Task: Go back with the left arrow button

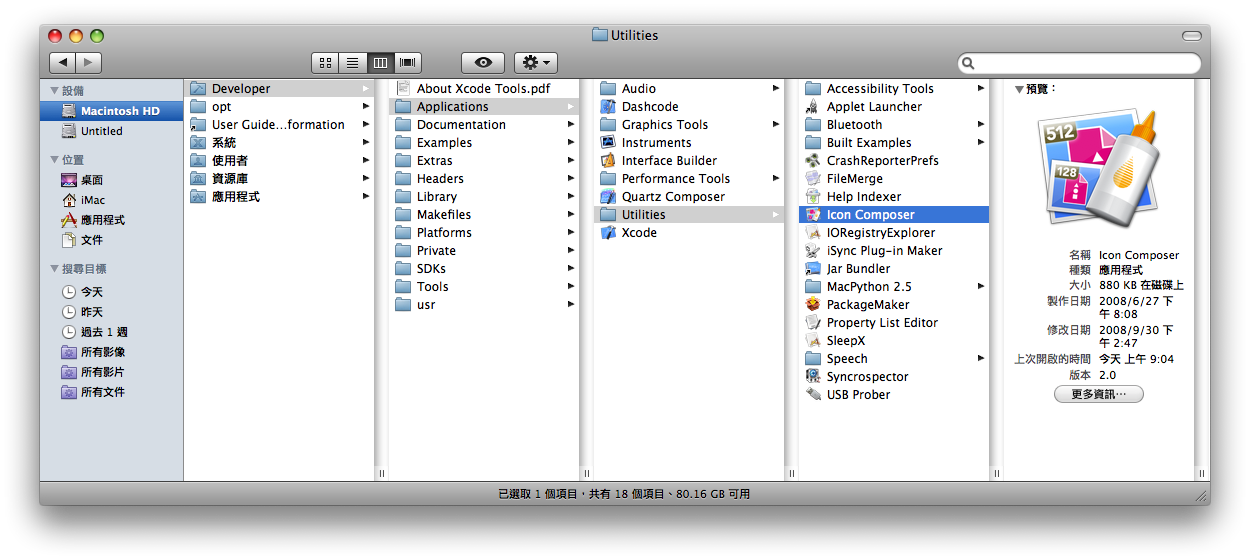Action: coord(61,62)
